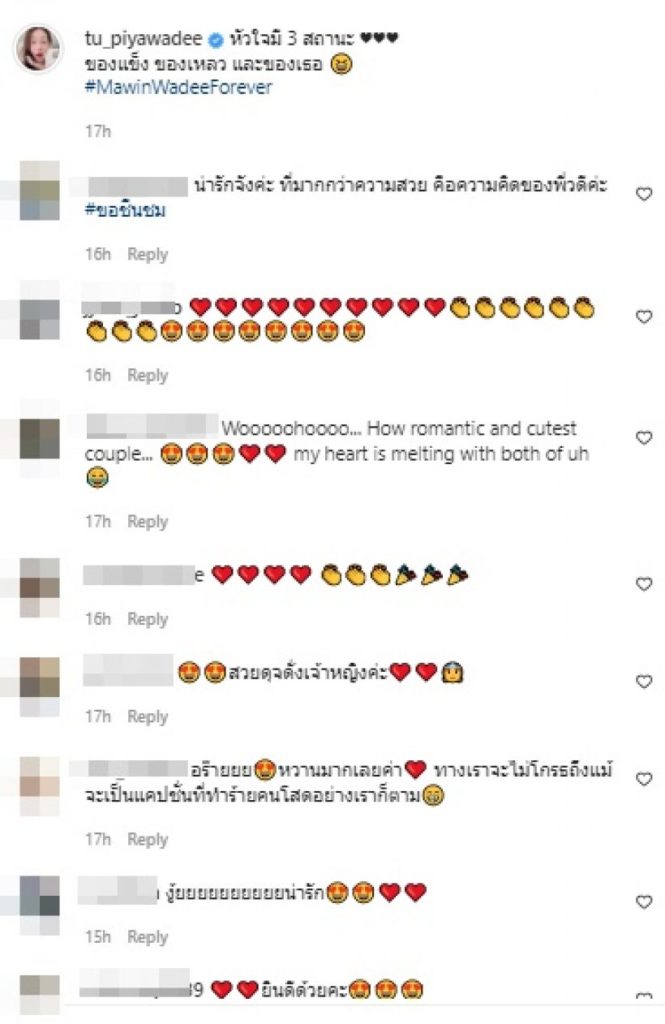The height and width of the screenshot is (1024, 665).
Task: Open avatar of the ยินดีด้วยคะ commenter
Action: (x=39, y=995)
